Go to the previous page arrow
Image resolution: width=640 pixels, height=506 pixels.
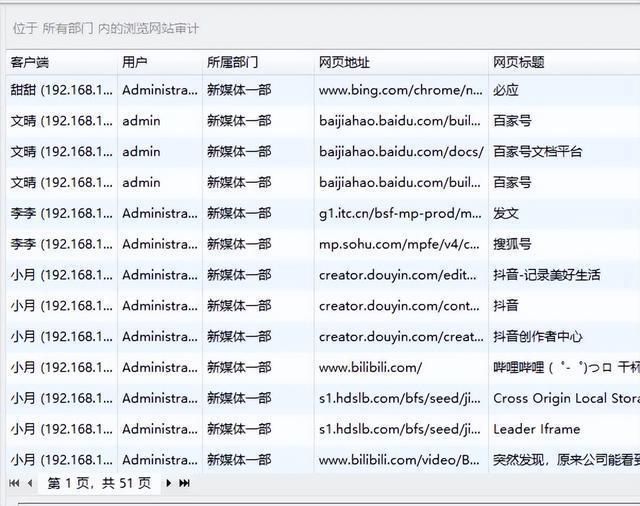[30, 483]
